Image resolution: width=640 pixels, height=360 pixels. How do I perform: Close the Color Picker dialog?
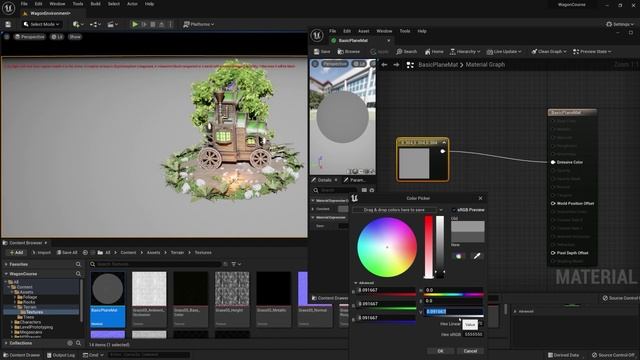coord(480,198)
